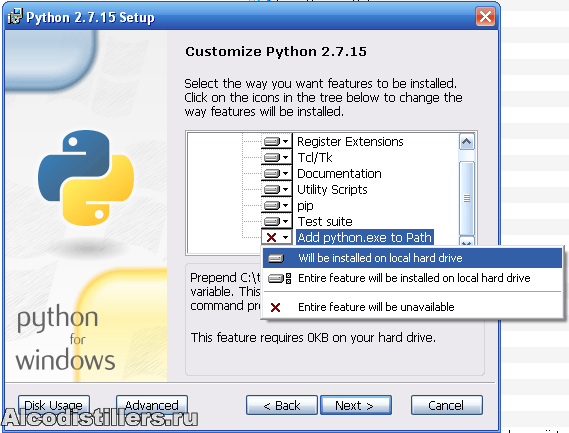Choose Entire feature will be unavailable
This screenshot has width=569, height=433.
coord(412,307)
